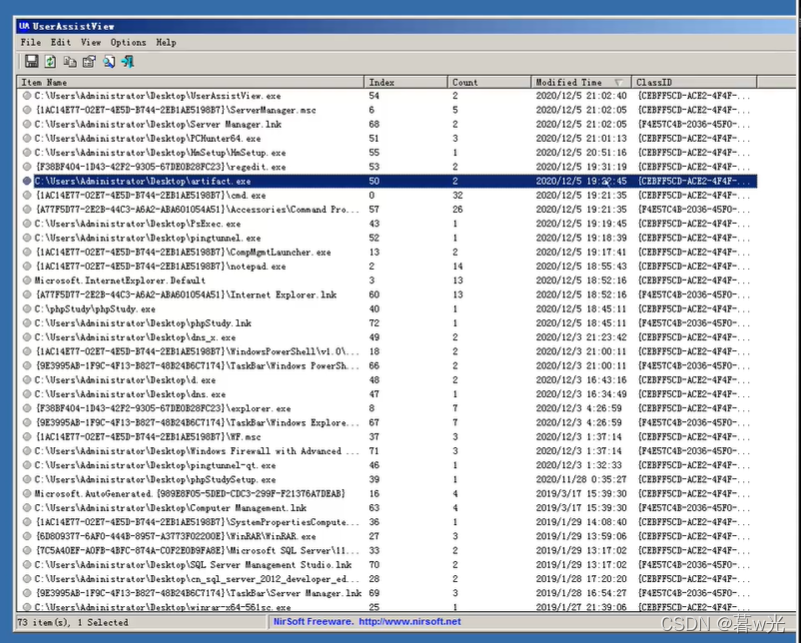Click the circle icon beside regedit.exe row
The width and height of the screenshot is (801, 643).
27,167
